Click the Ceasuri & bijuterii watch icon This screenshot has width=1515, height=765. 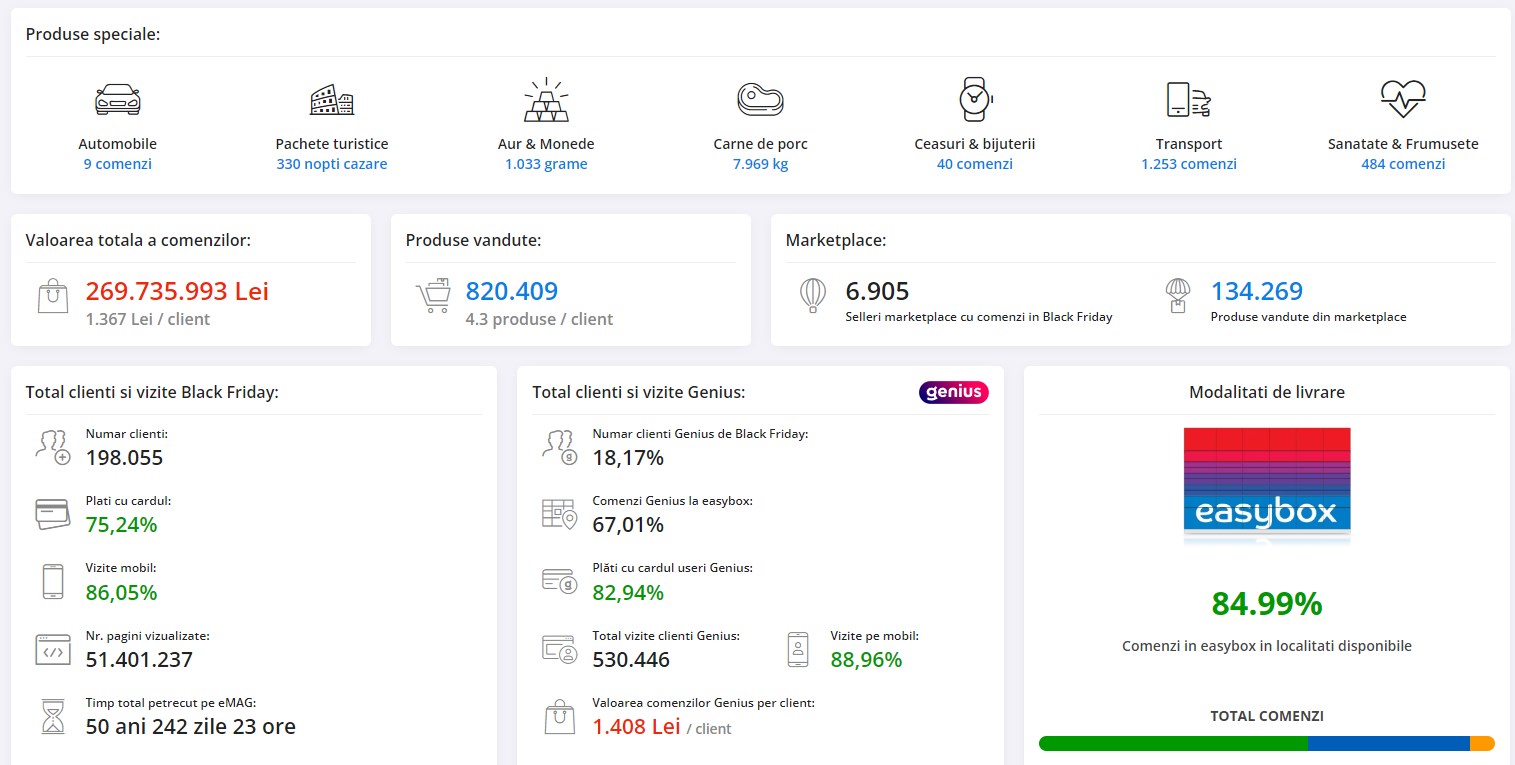(x=974, y=99)
